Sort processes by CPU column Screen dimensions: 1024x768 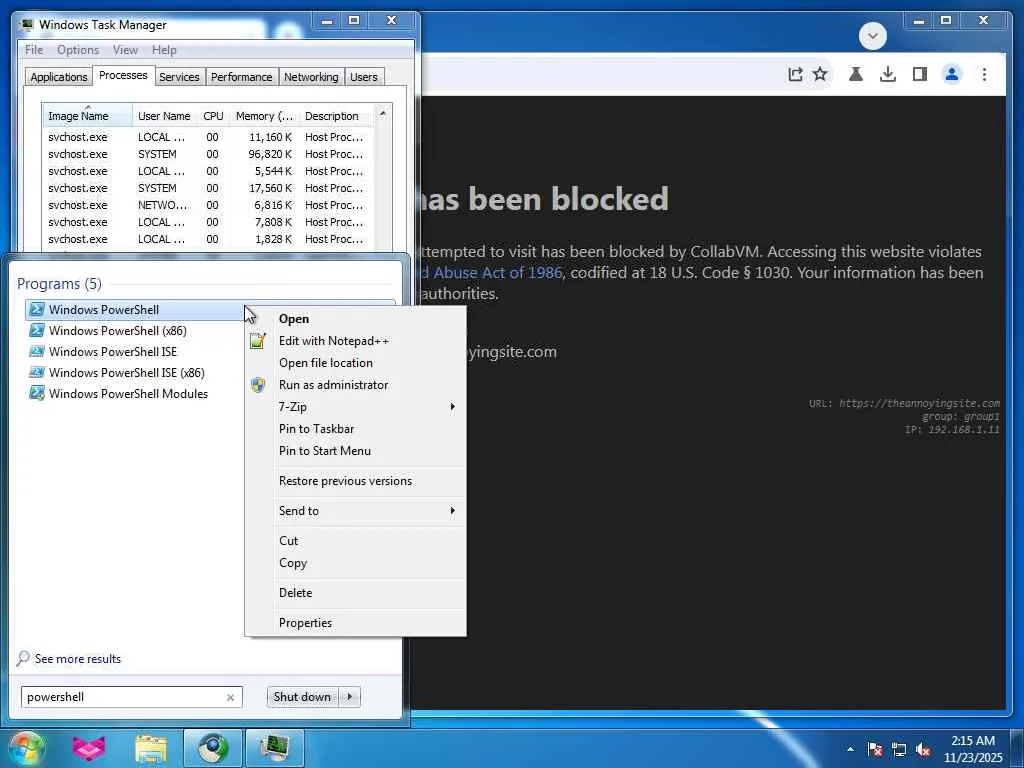[x=214, y=116]
